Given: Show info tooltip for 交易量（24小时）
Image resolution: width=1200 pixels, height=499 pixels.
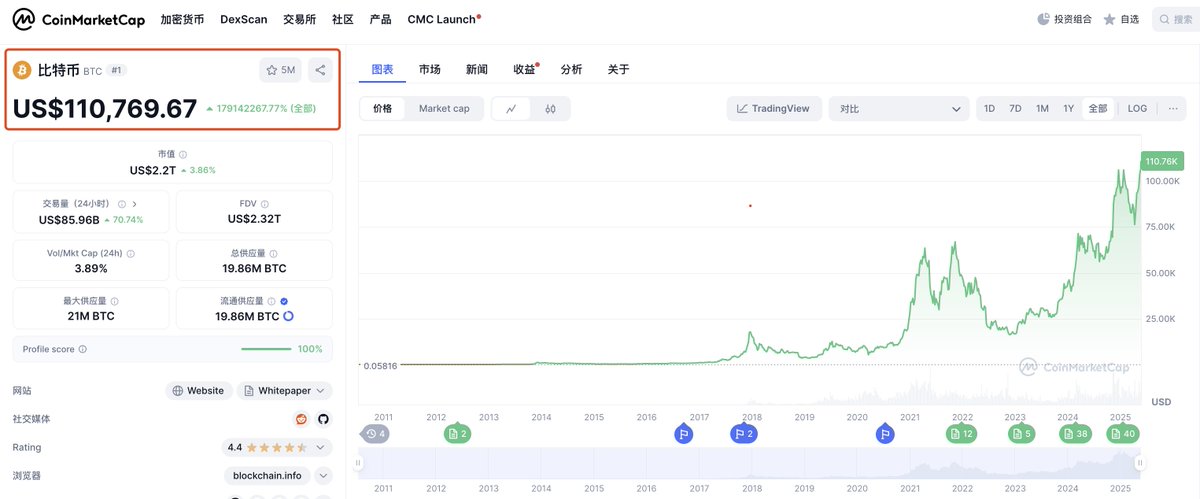Looking at the screenshot, I should pyautogui.click(x=122, y=203).
